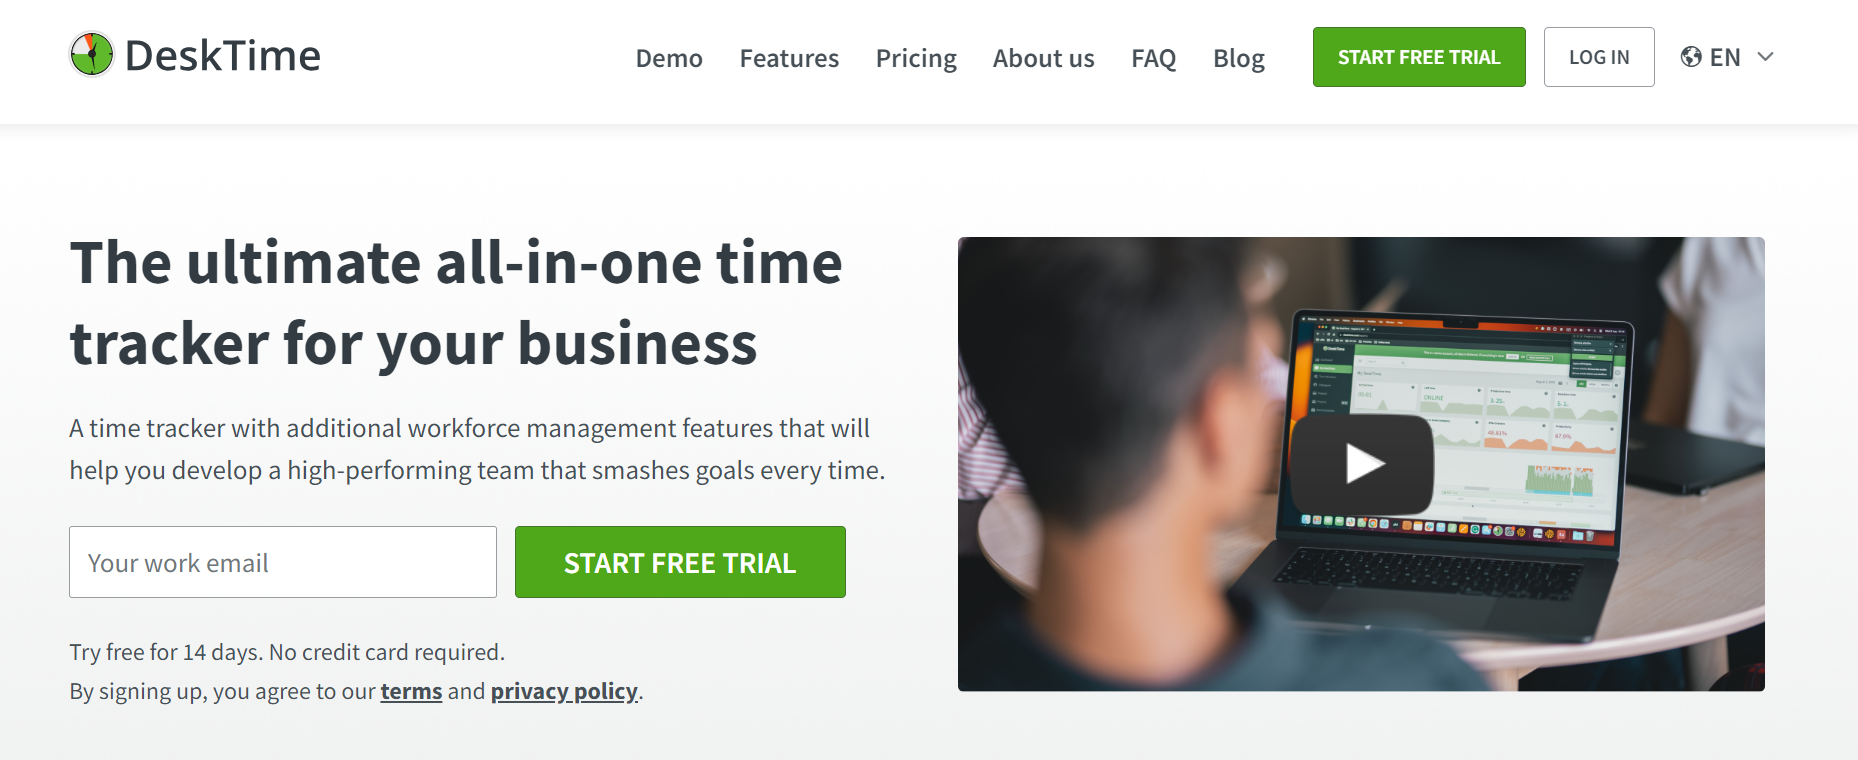Open the Pricing page
The height and width of the screenshot is (760, 1858).
pyautogui.click(x=916, y=58)
